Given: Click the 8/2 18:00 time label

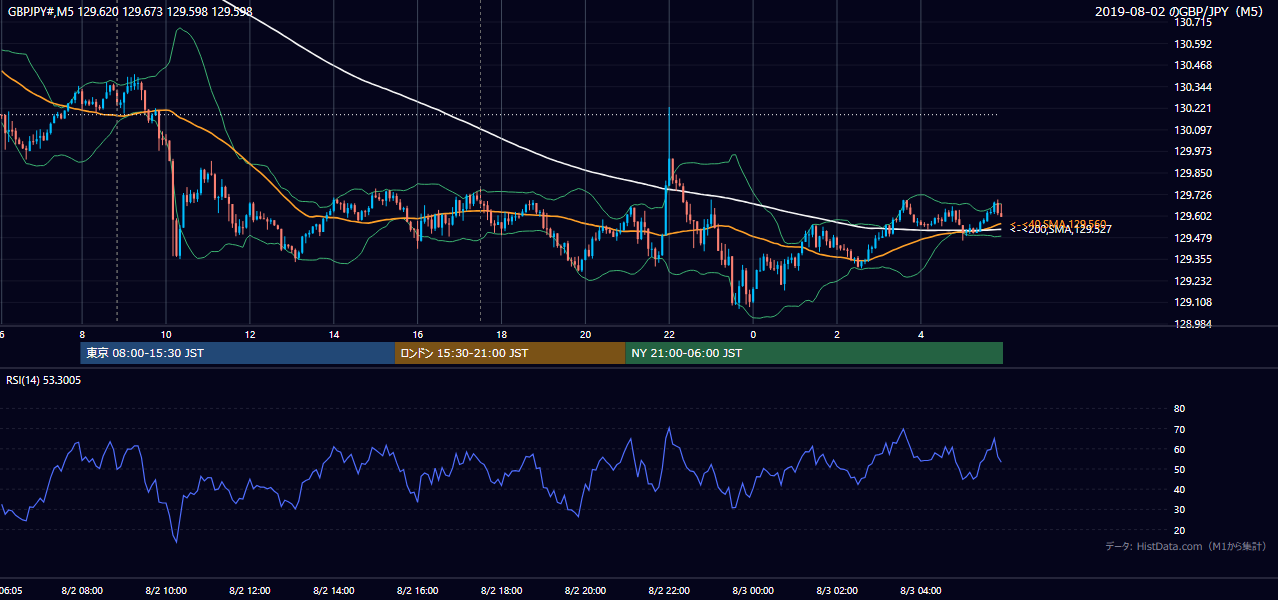Looking at the screenshot, I should pos(502,591).
